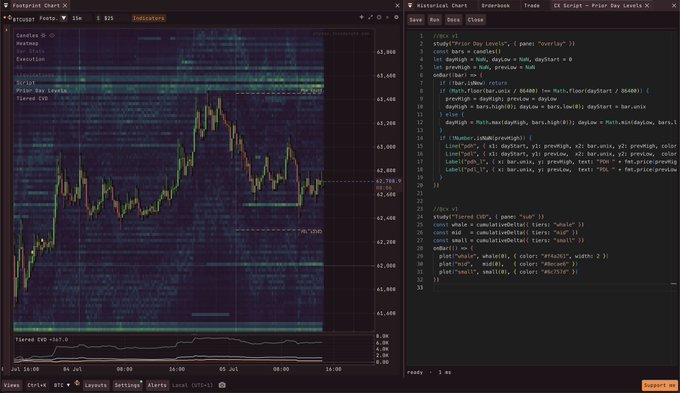Toggle Candles visibility circle icon
680x393 pixels.
[x=52, y=36]
